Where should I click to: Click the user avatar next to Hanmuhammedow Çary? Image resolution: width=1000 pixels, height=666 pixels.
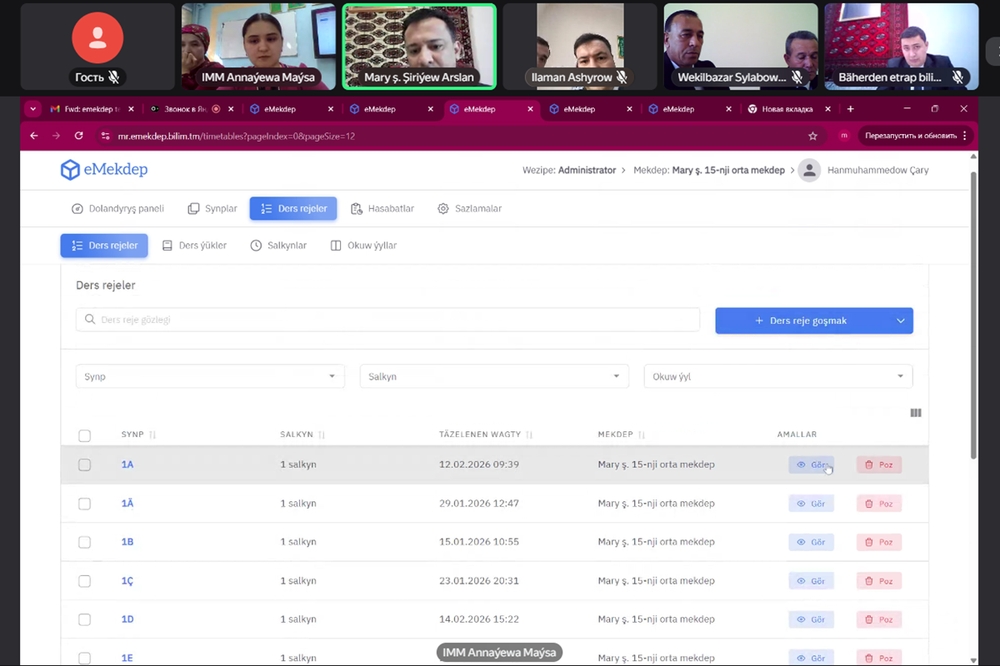809,170
